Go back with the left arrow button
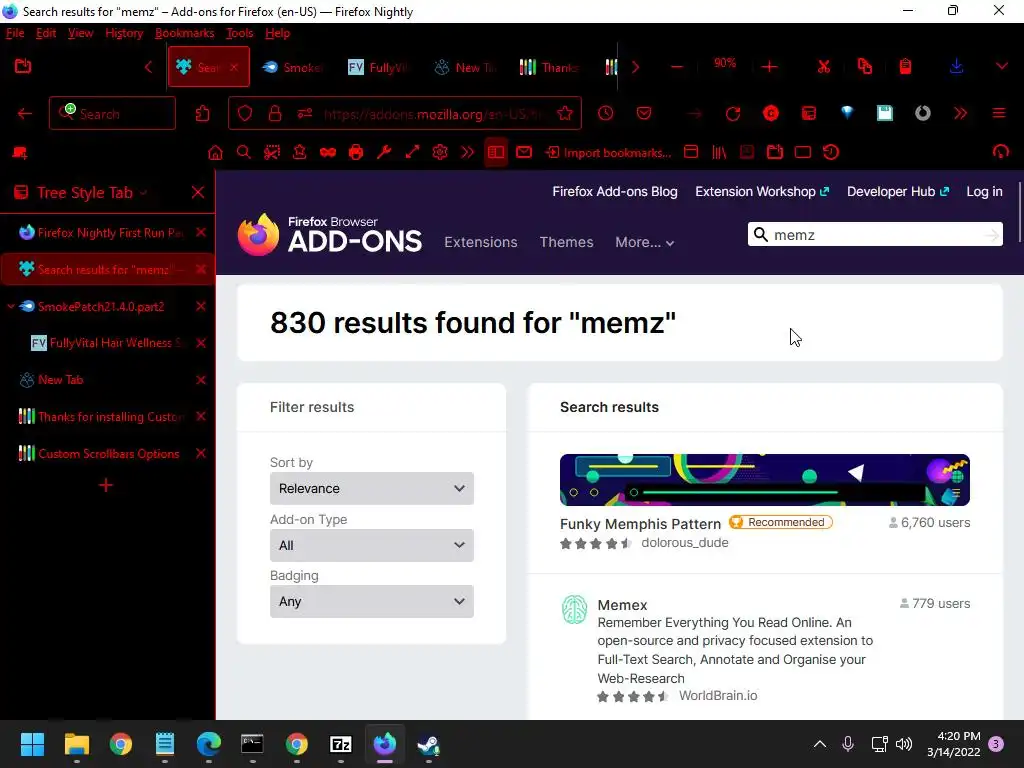The height and width of the screenshot is (768, 1024). 25,114
